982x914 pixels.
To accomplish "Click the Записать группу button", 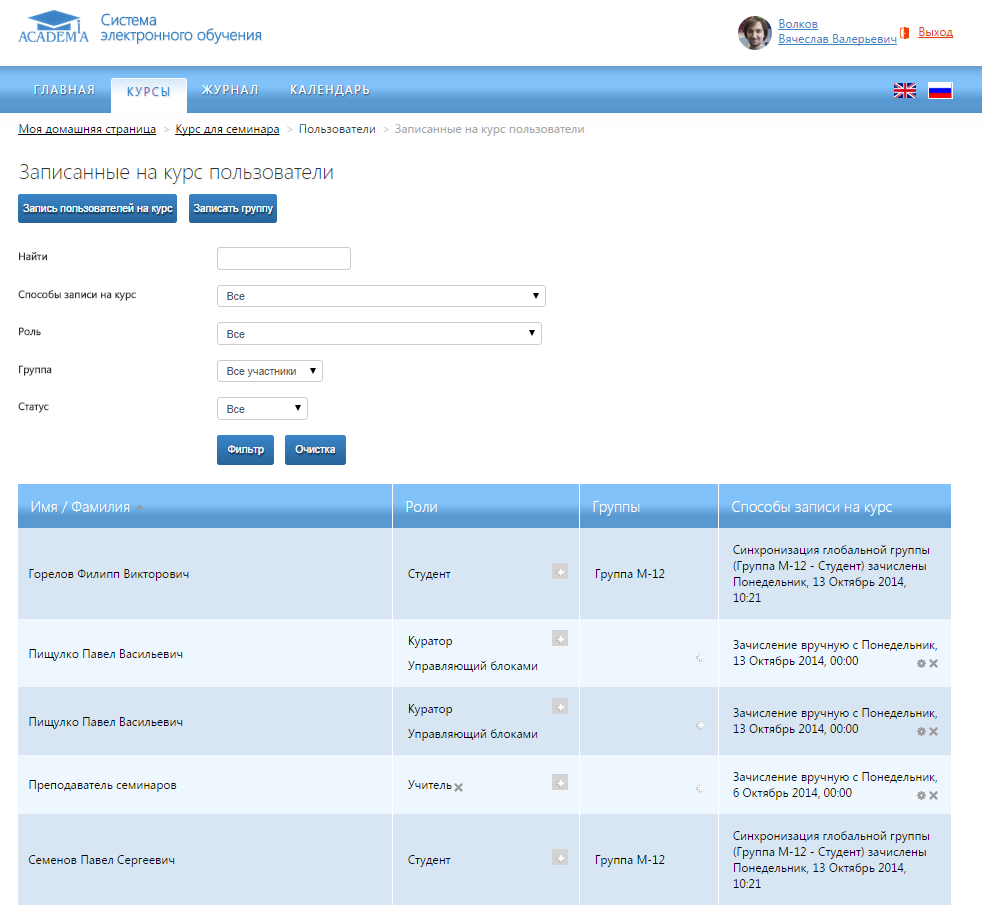I will [x=232, y=208].
